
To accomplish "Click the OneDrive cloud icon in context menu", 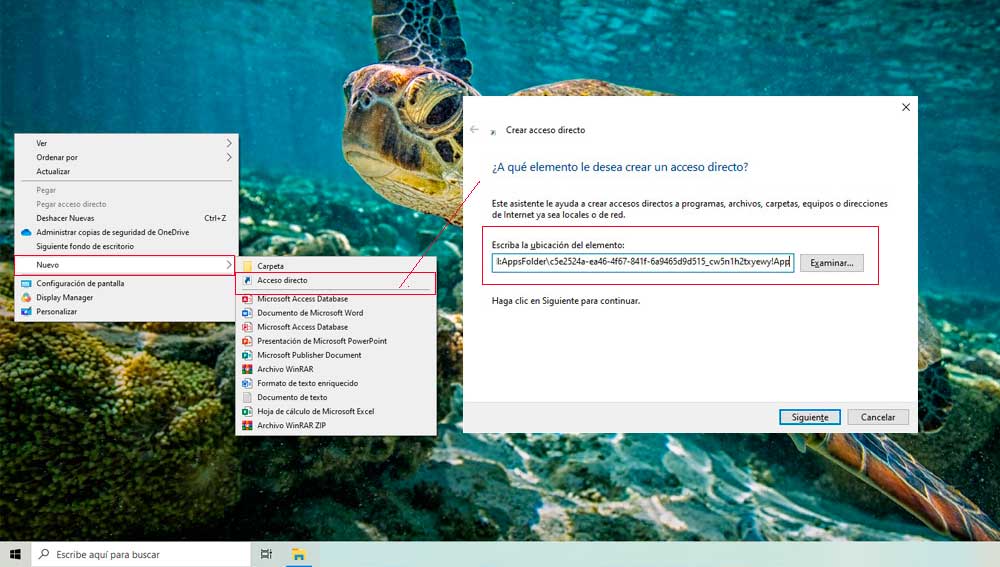I will tap(26, 232).
